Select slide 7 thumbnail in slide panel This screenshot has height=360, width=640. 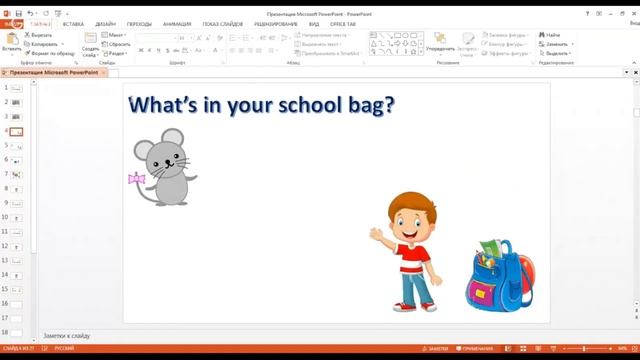coord(16,175)
